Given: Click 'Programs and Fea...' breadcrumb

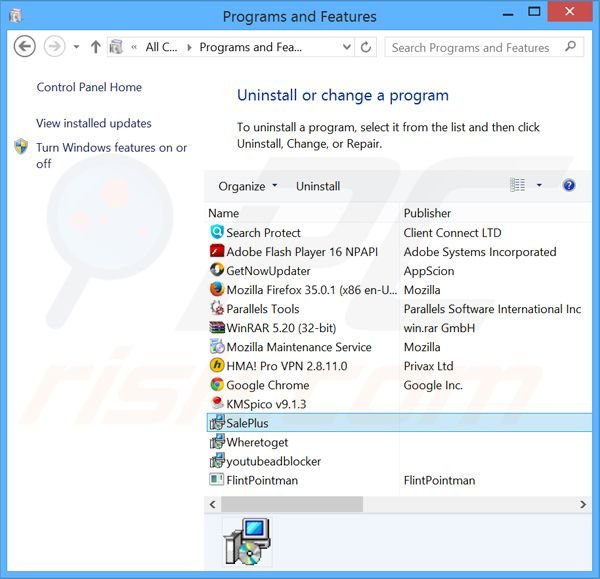Looking at the screenshot, I should pos(251,47).
